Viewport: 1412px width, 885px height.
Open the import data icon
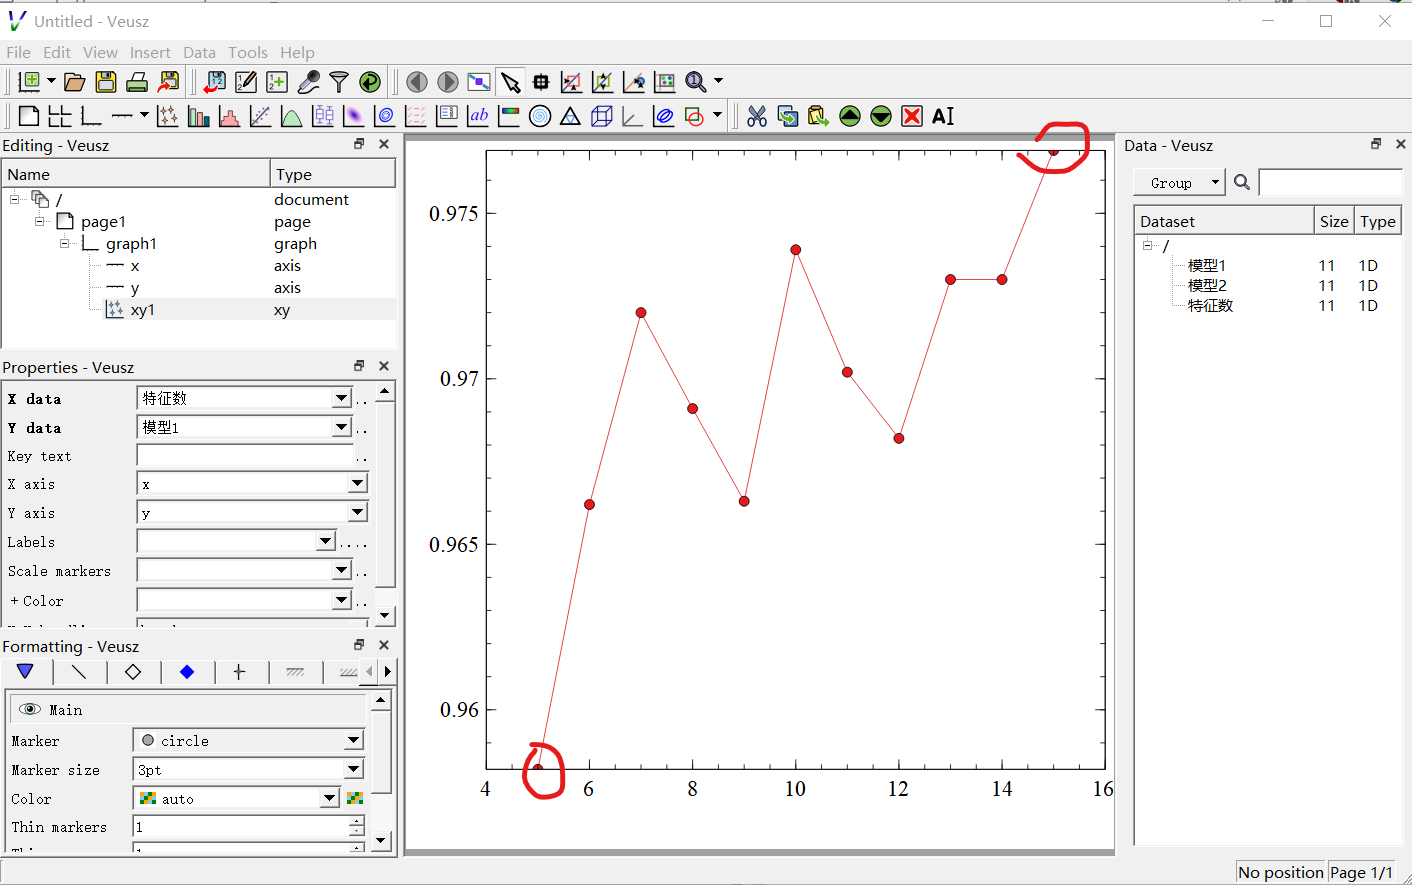[214, 82]
